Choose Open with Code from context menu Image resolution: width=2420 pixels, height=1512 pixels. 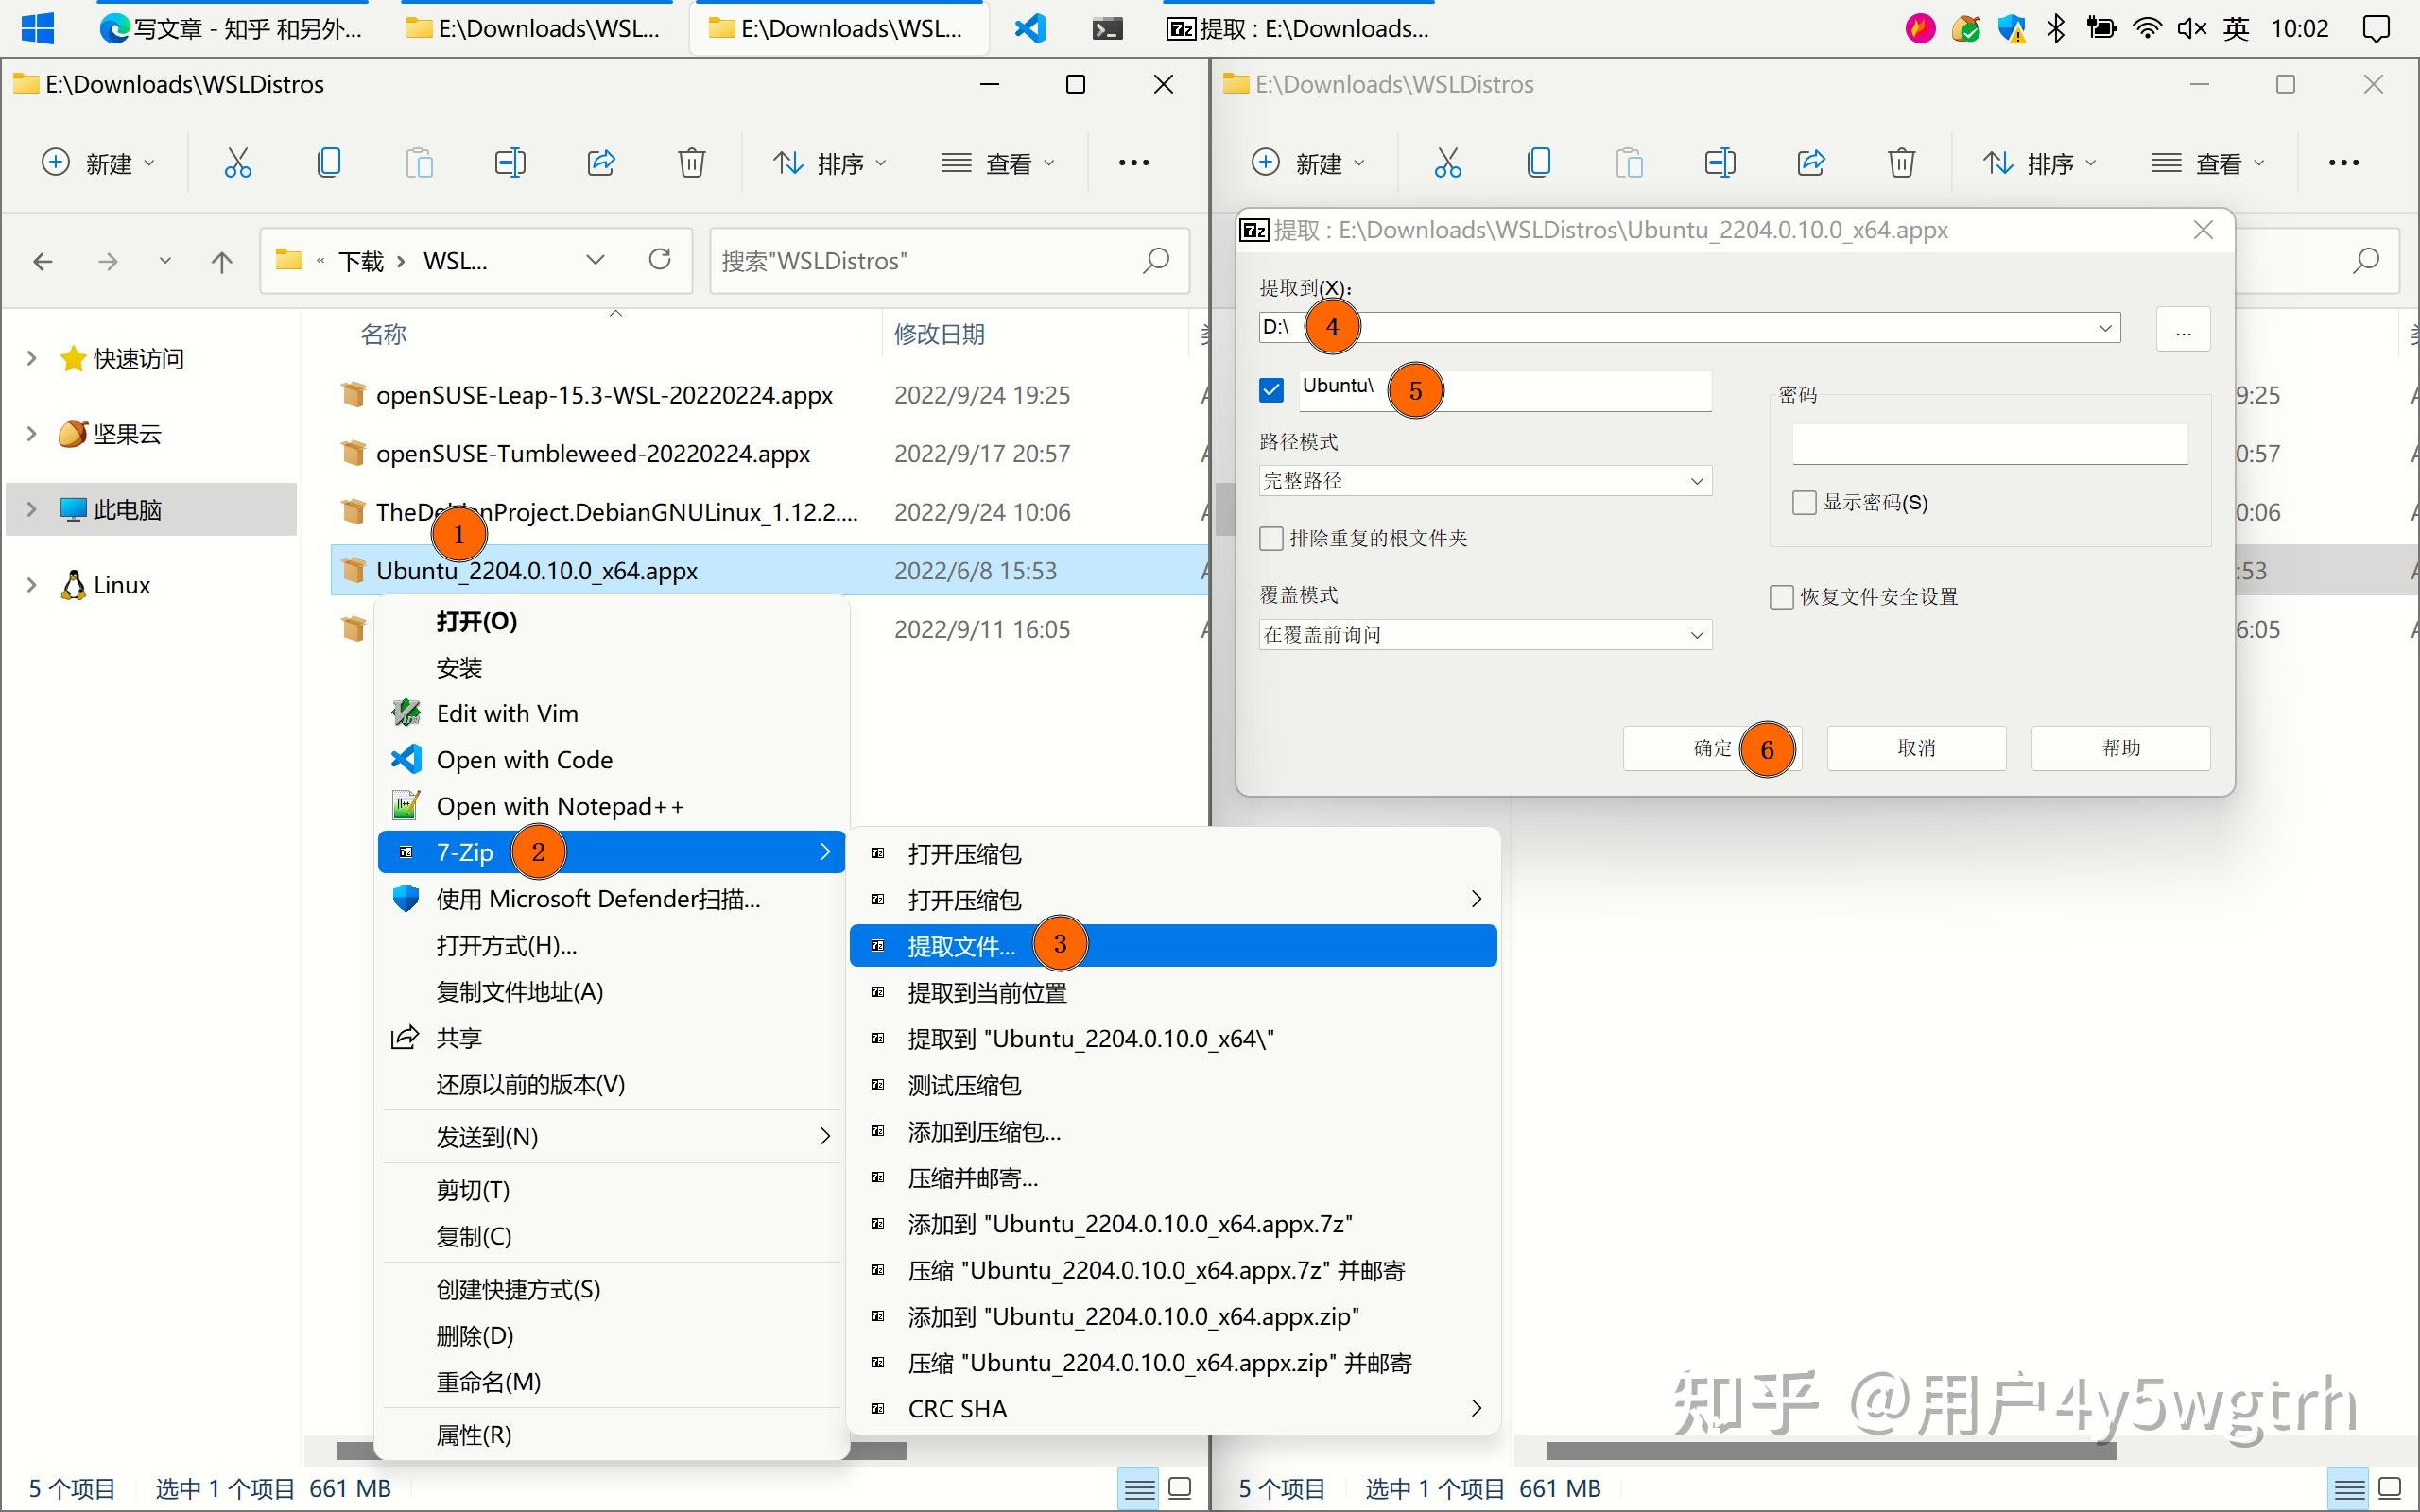pyautogui.click(x=611, y=760)
